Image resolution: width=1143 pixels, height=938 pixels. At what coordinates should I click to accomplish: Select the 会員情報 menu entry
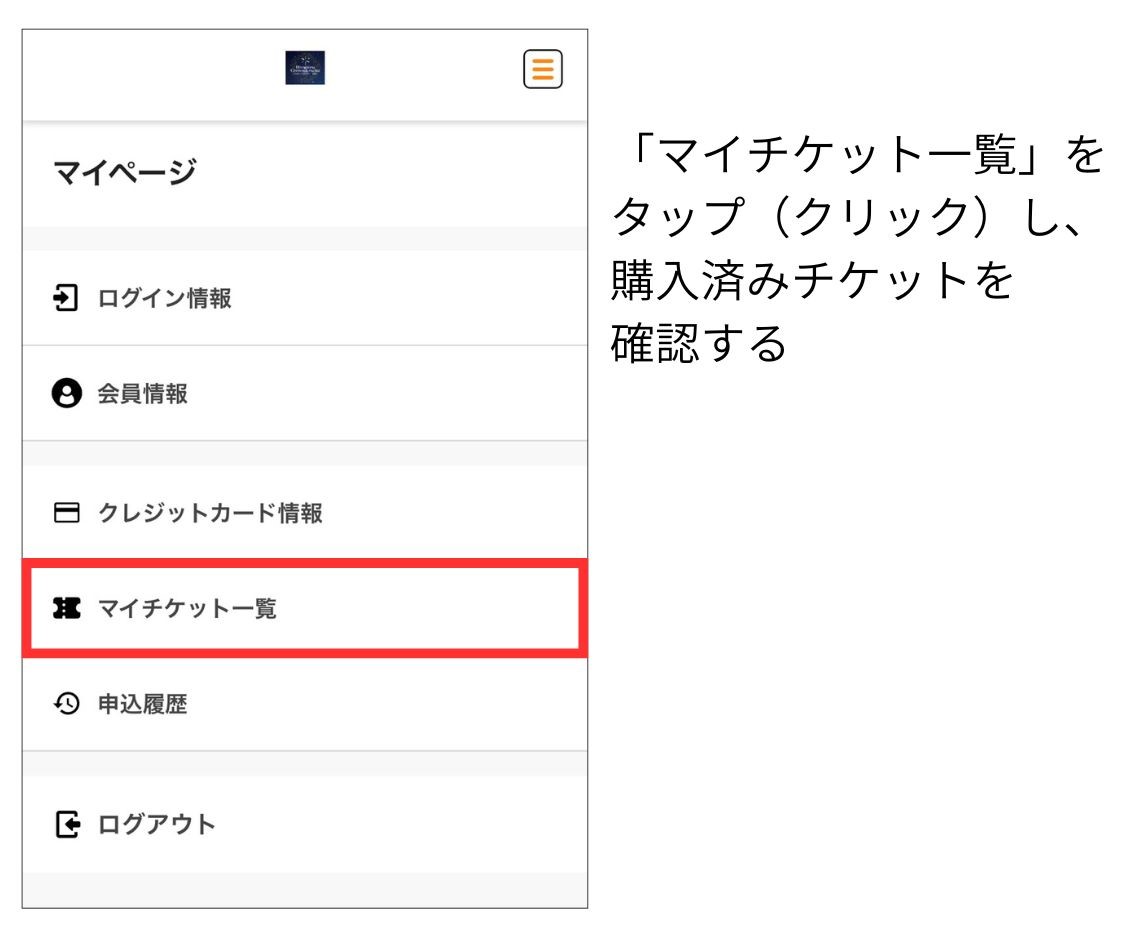click(x=142, y=394)
